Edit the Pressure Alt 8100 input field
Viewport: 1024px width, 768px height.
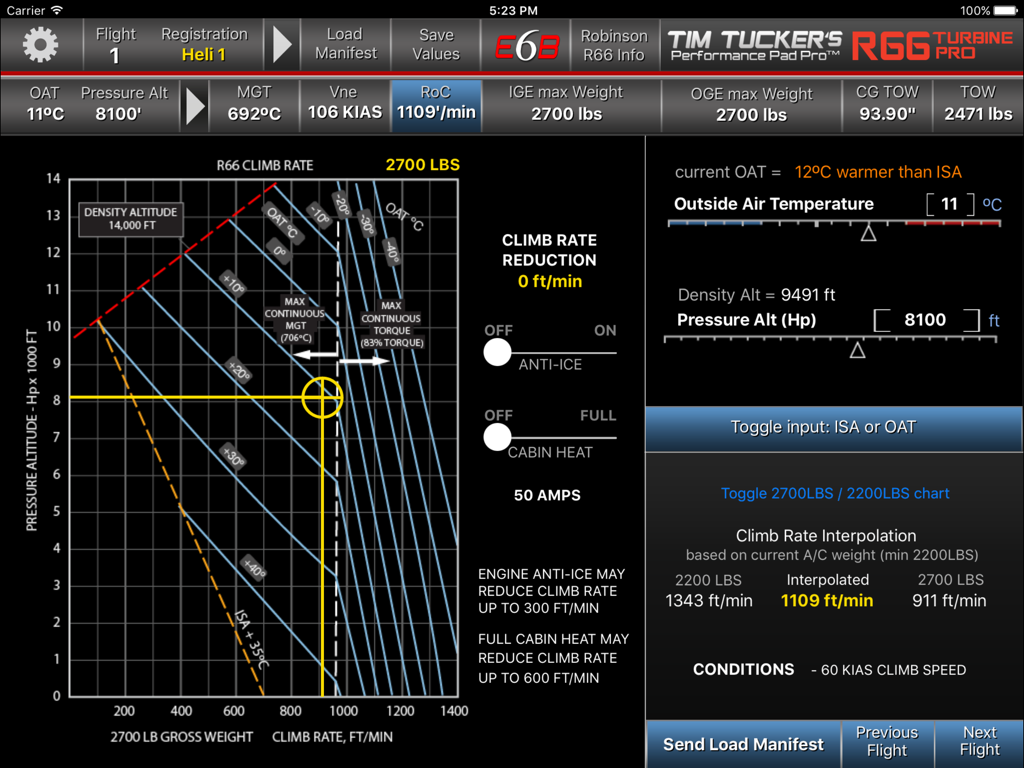click(927, 319)
